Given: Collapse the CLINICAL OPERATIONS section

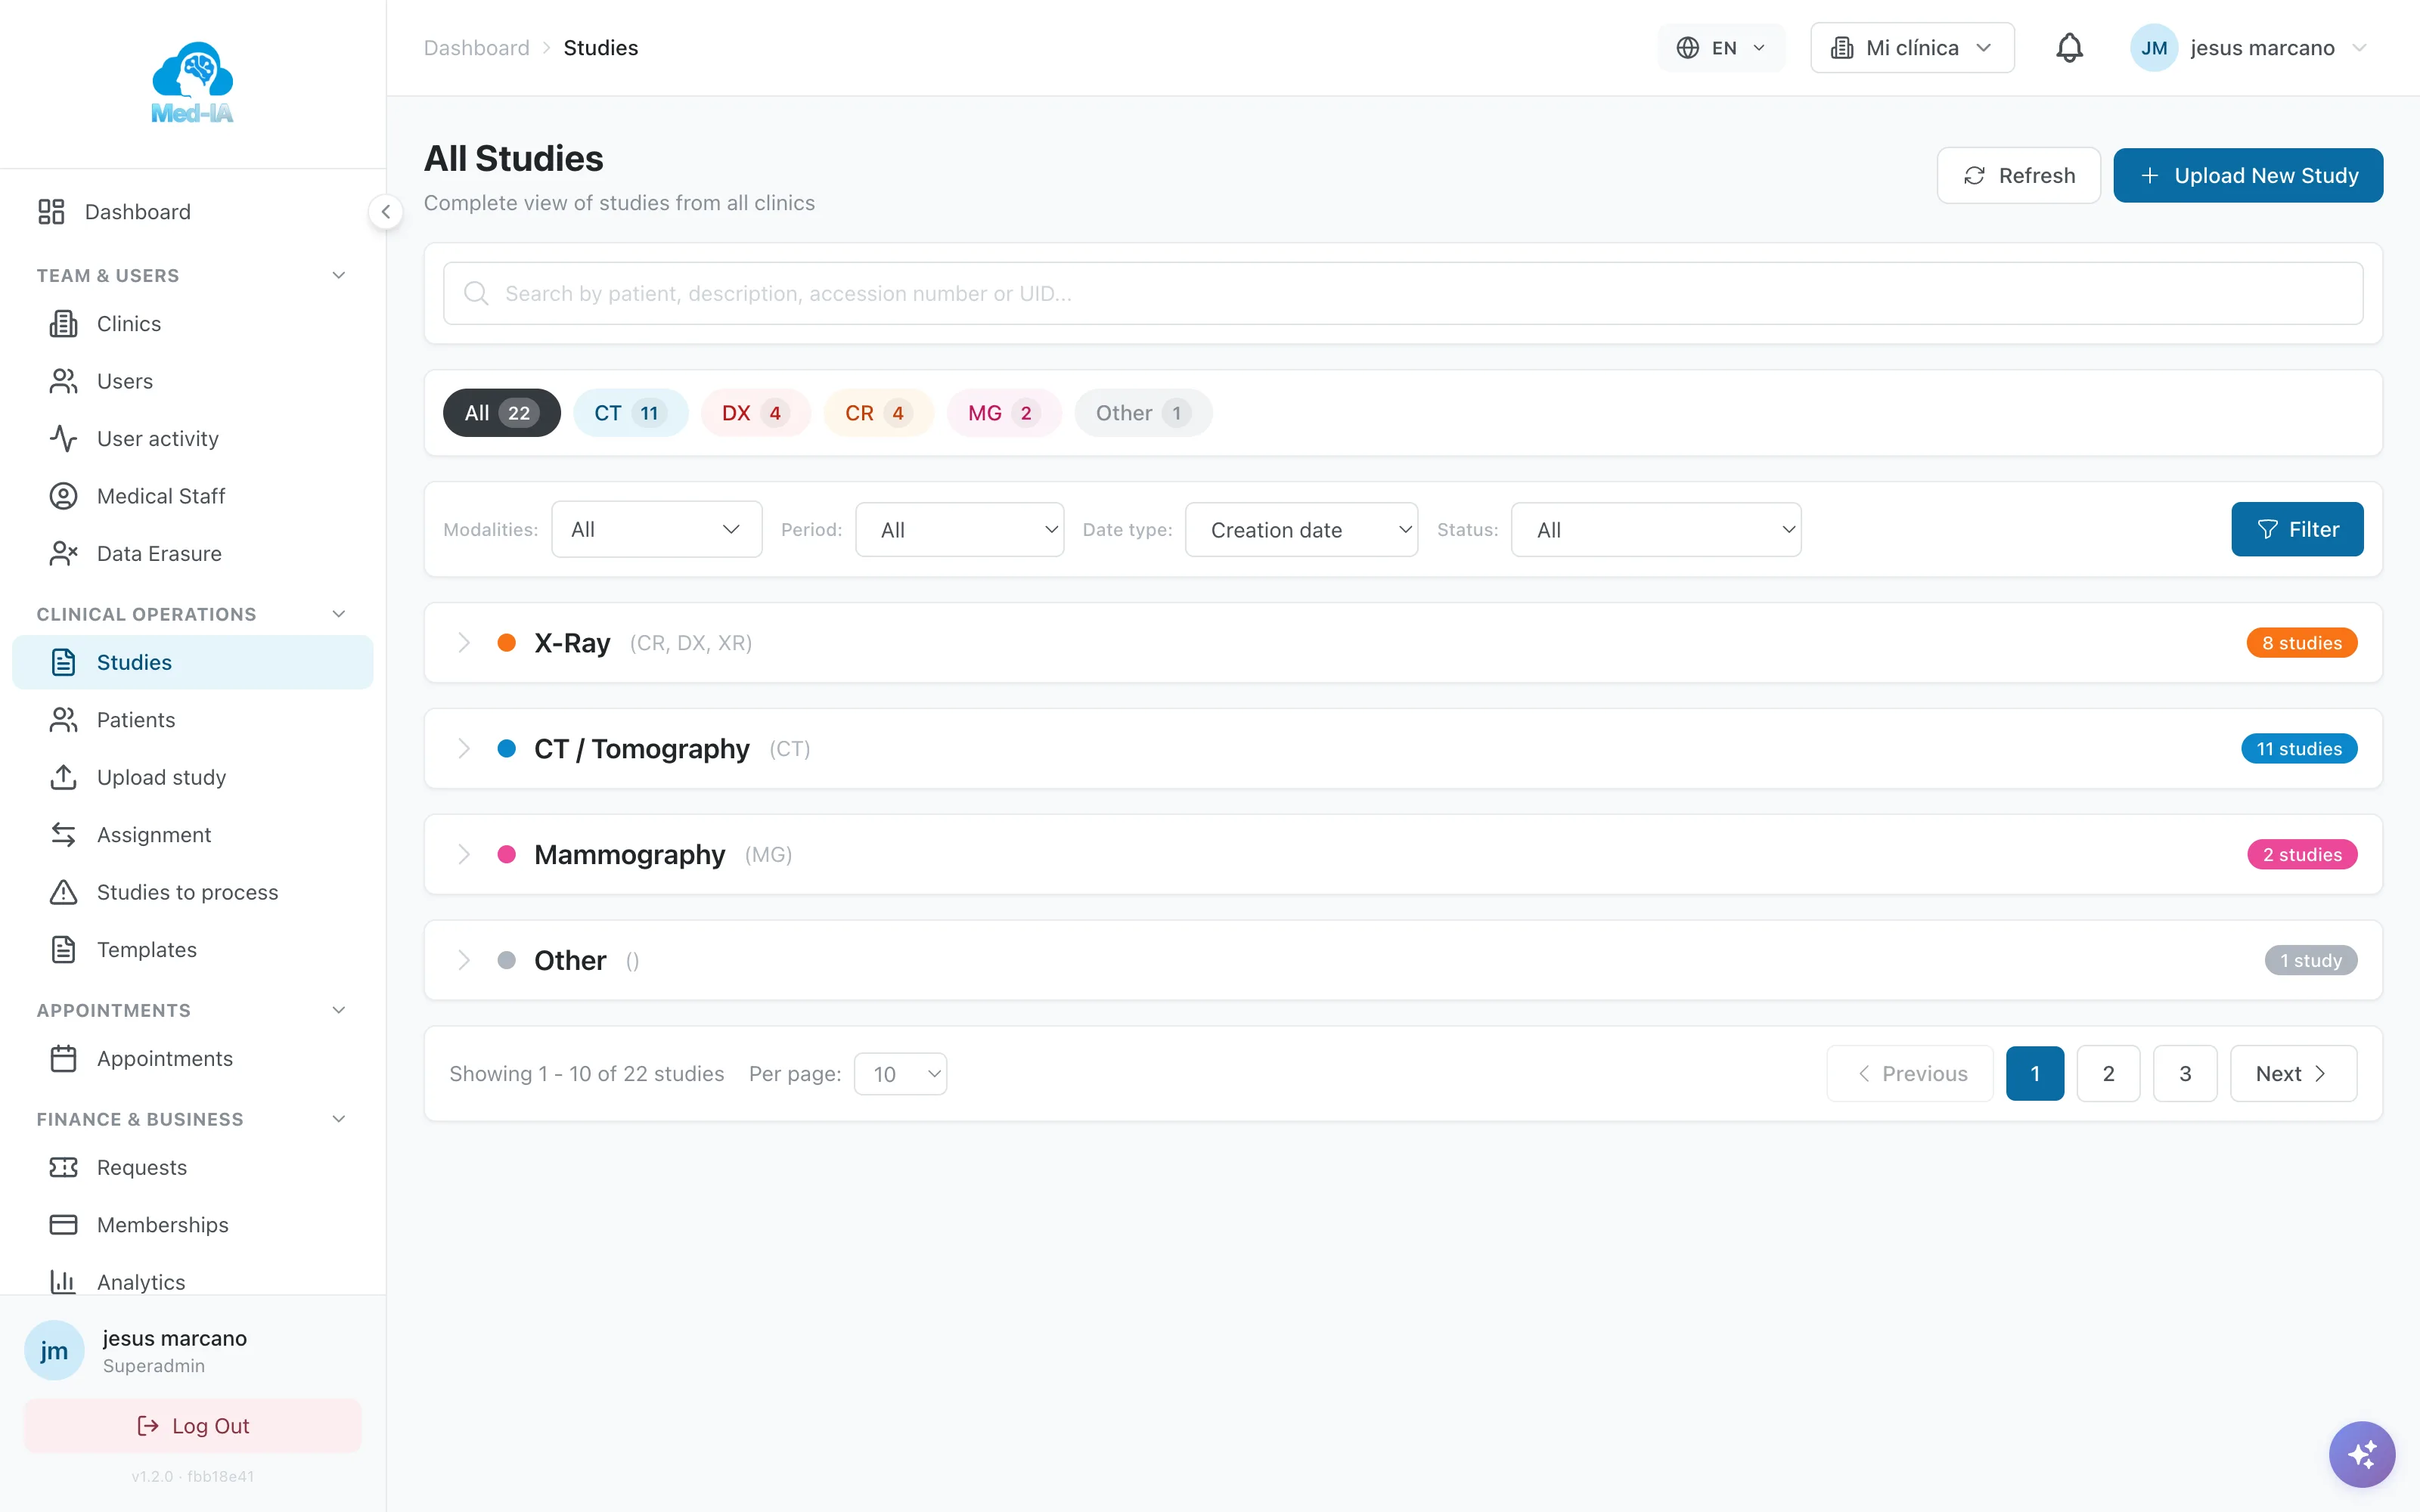Looking at the screenshot, I should tap(339, 614).
